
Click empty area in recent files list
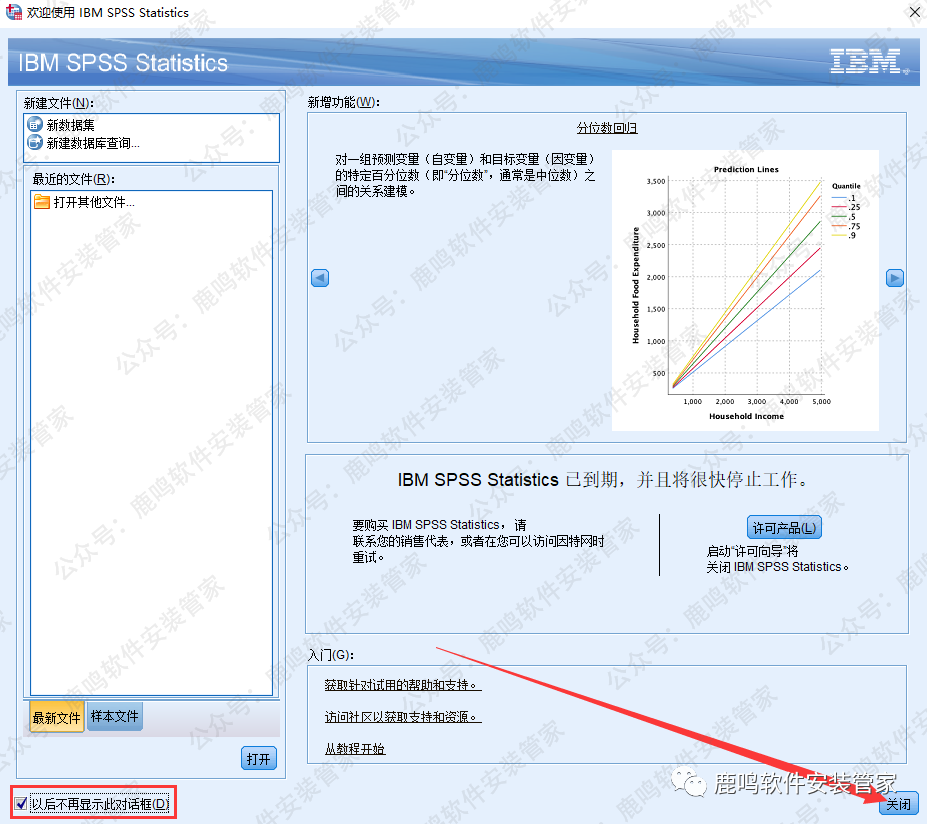point(150,450)
